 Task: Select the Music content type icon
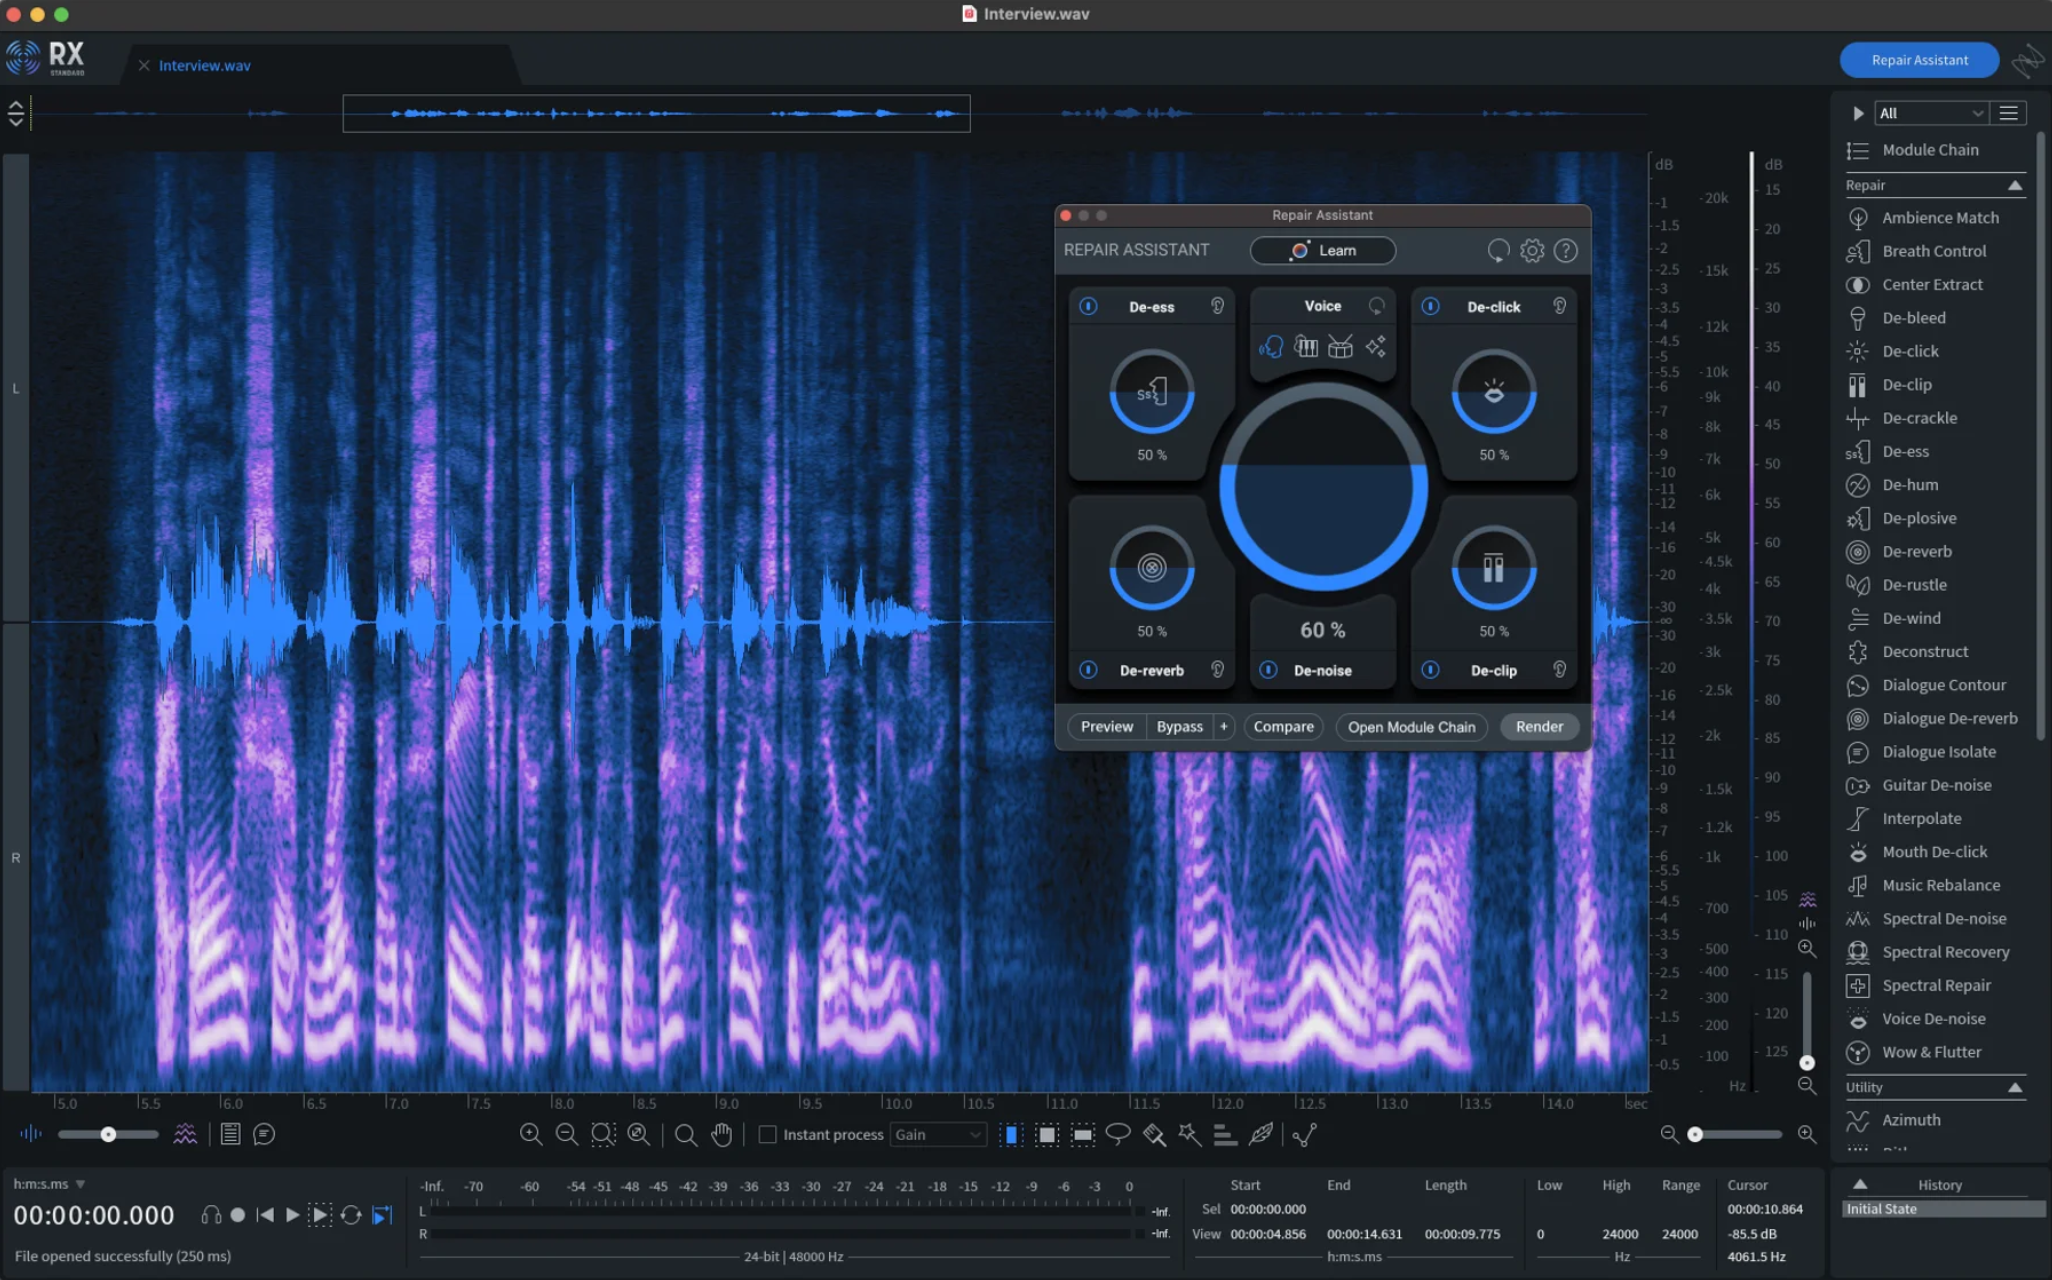point(1305,347)
